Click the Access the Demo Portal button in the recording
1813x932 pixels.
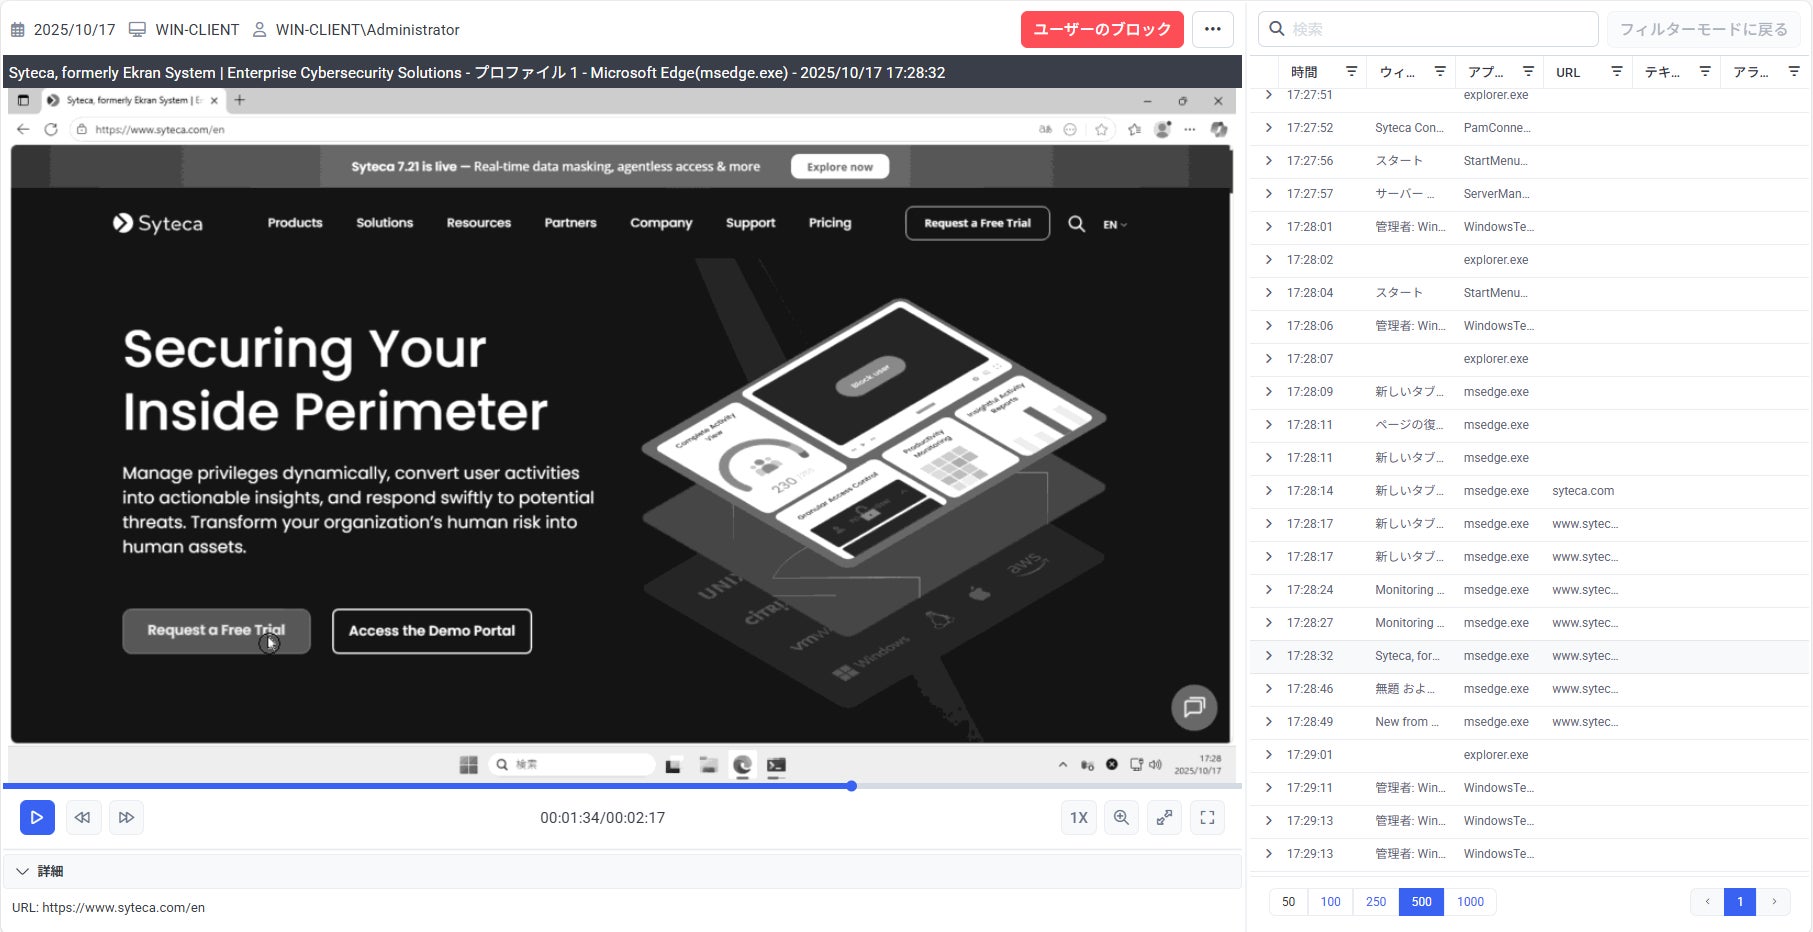(432, 631)
